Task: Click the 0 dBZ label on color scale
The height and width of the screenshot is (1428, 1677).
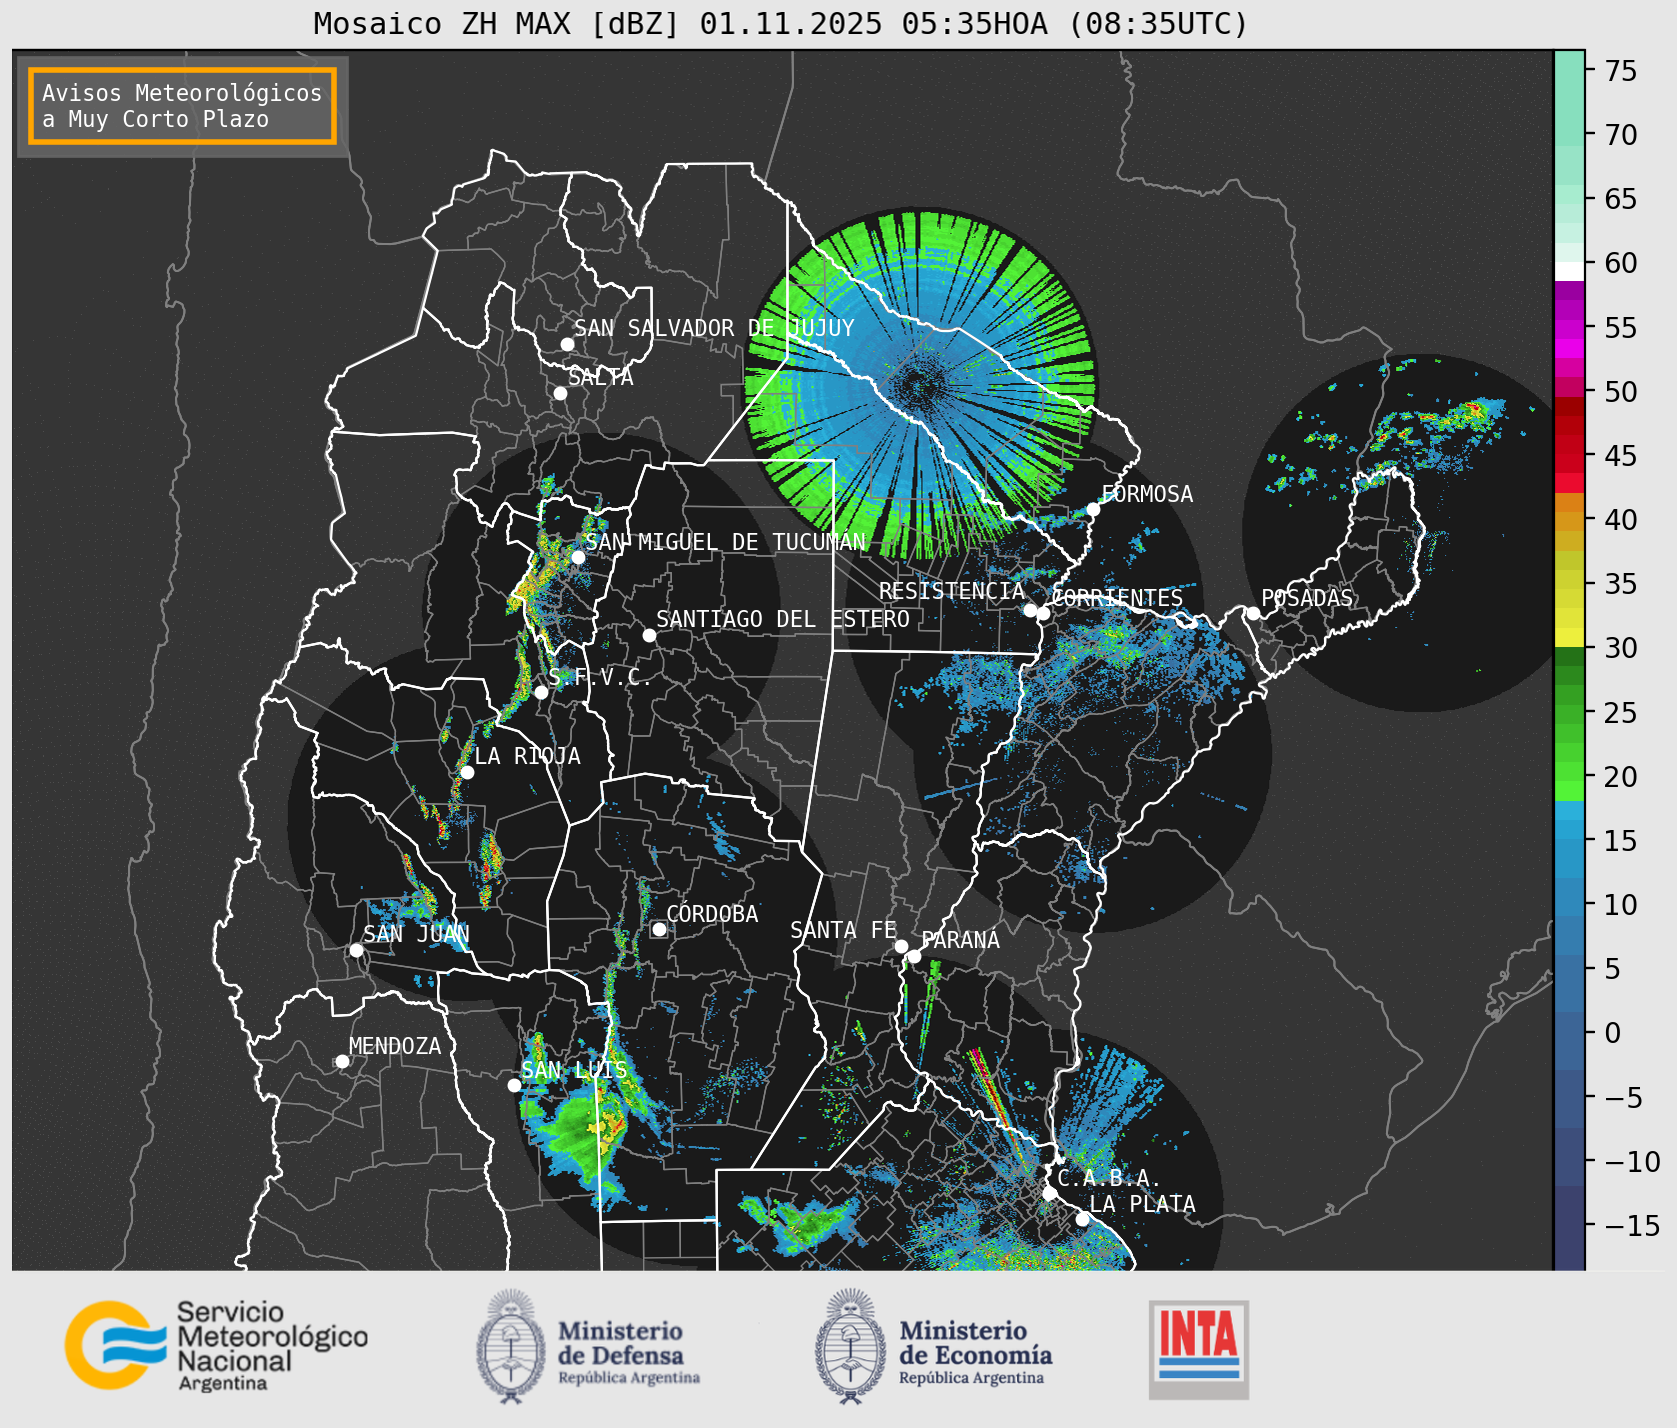Action: coord(1613,1033)
